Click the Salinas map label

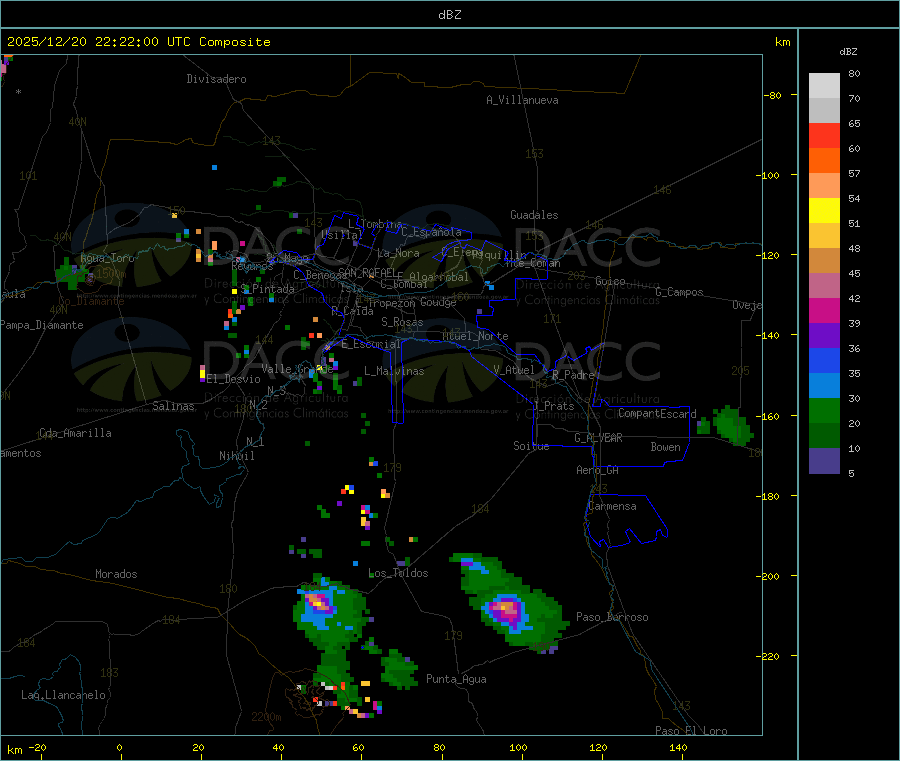(x=173, y=406)
